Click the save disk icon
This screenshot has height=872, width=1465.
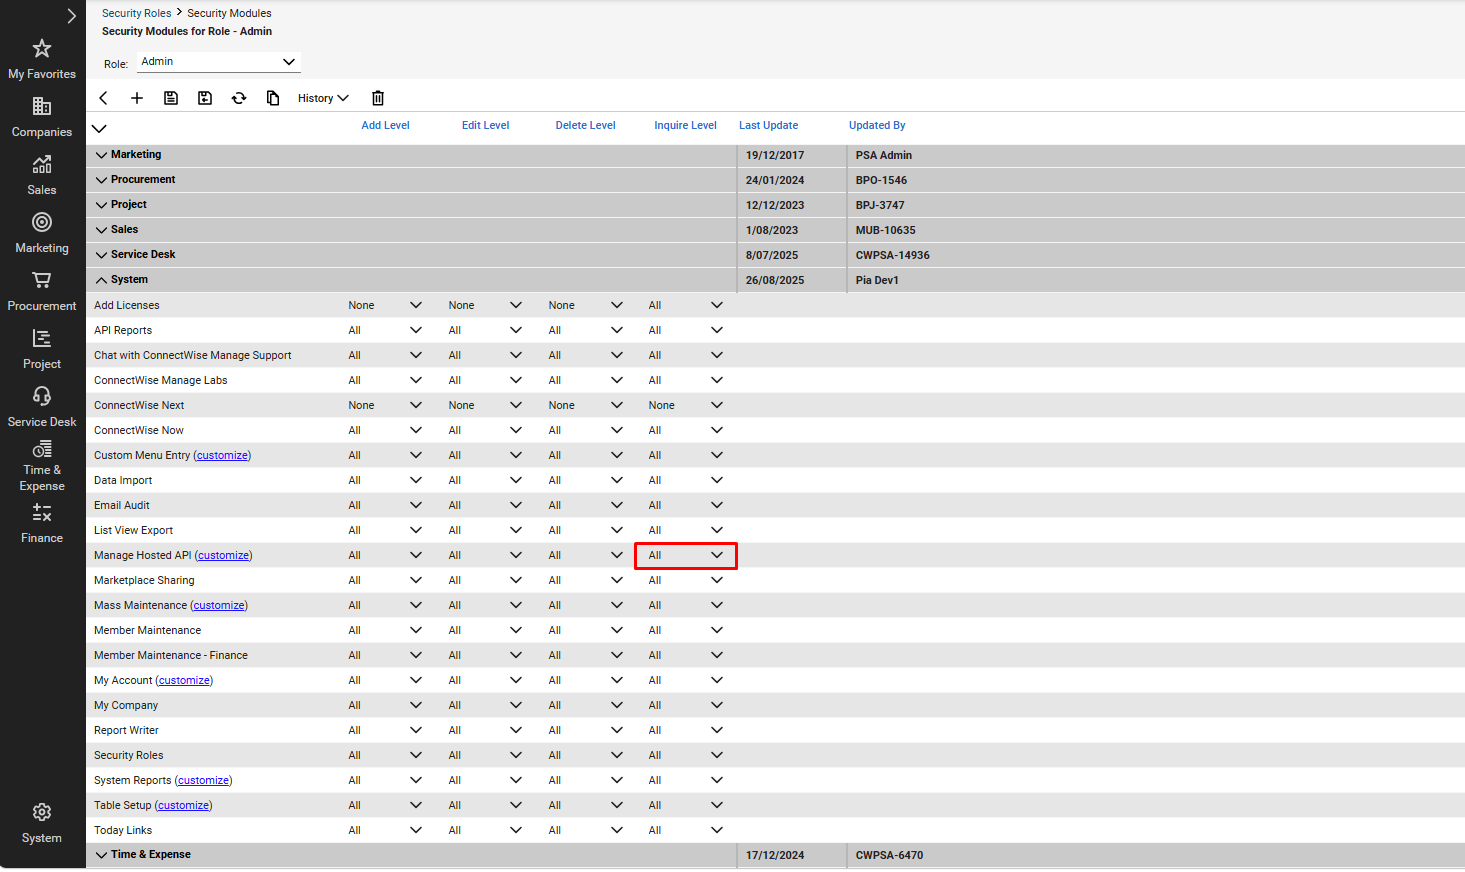click(171, 98)
